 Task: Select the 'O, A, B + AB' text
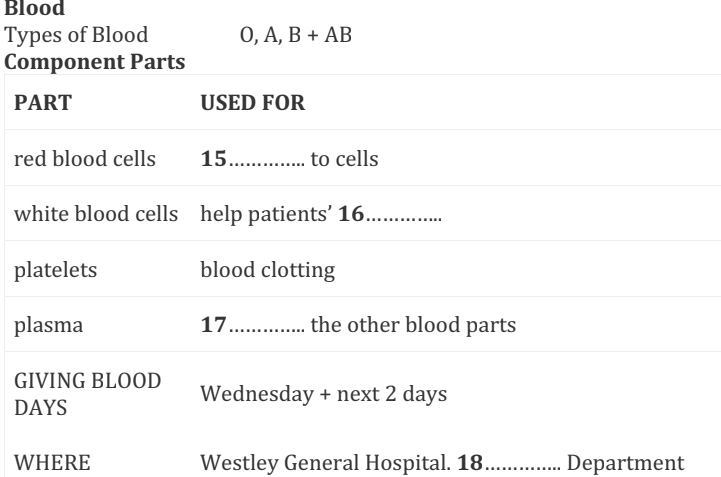coord(296,35)
